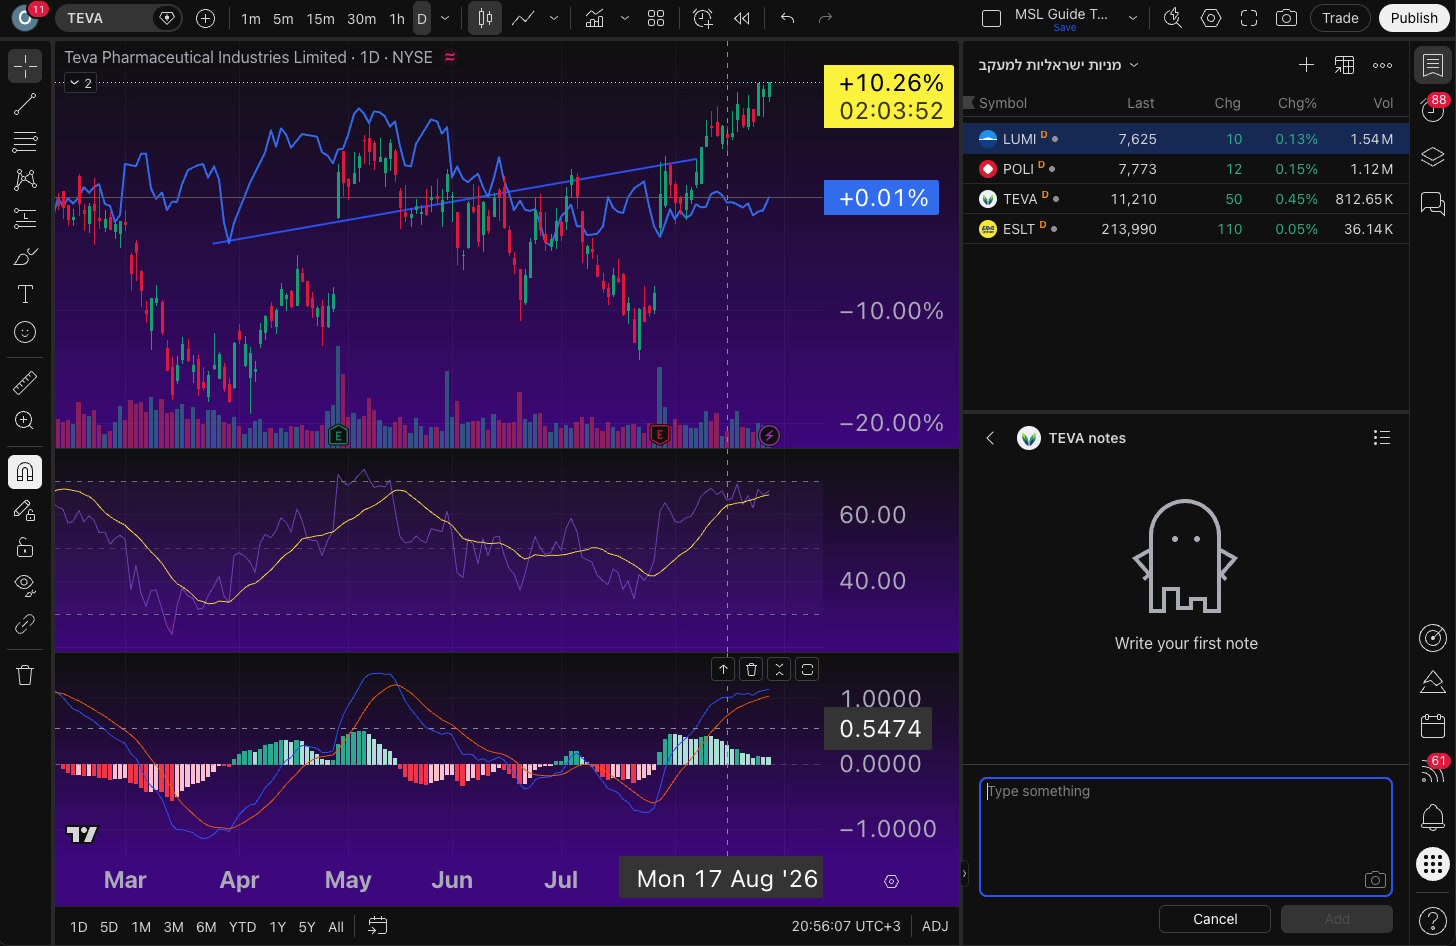
Task: Open the chart patterns tool group
Action: point(25,179)
